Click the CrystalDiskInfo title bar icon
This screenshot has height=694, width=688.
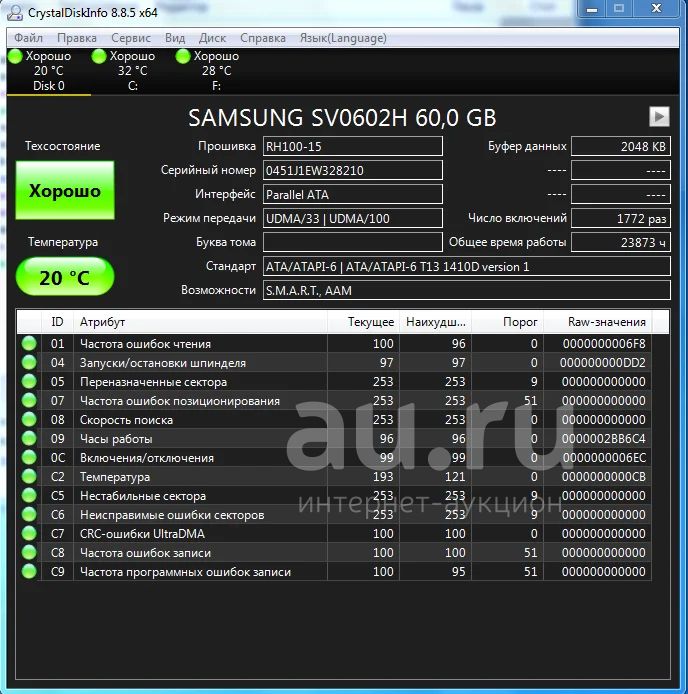click(15, 12)
